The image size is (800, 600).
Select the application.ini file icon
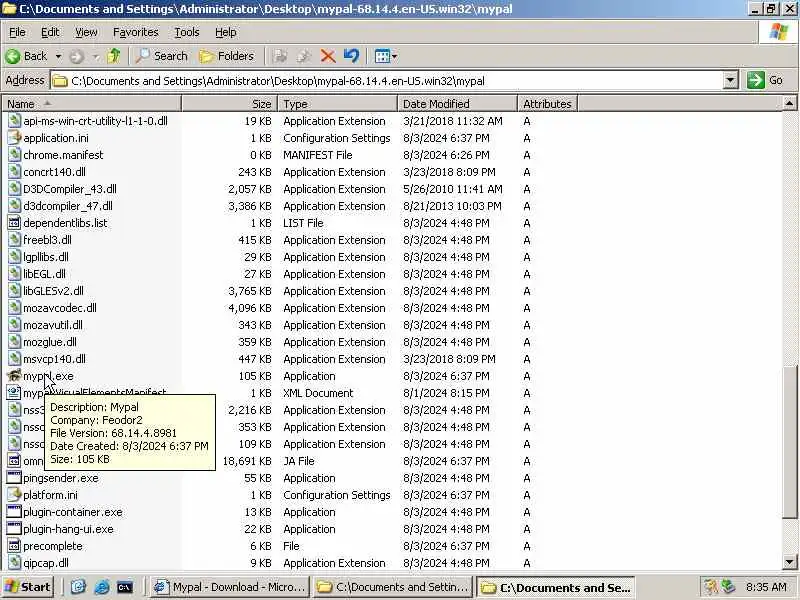pos(14,138)
